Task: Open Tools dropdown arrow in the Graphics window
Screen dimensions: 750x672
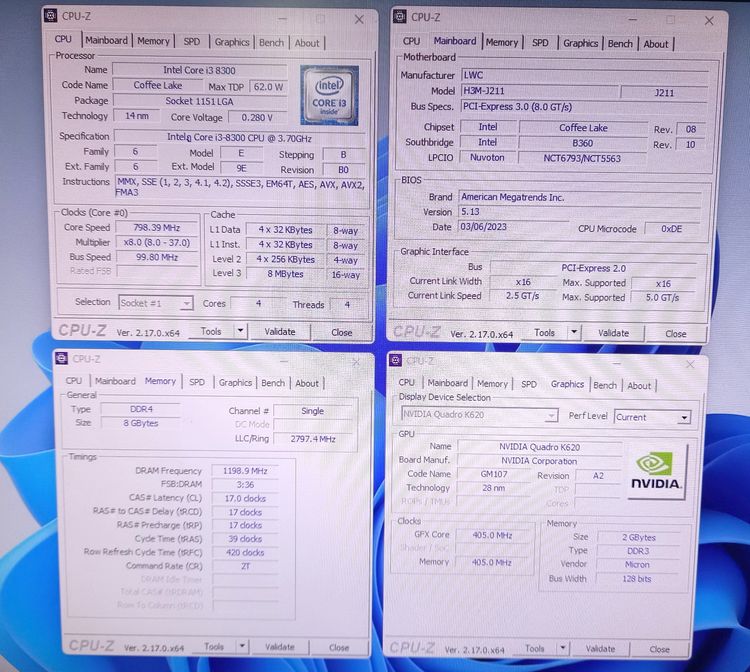Action: coord(563,649)
